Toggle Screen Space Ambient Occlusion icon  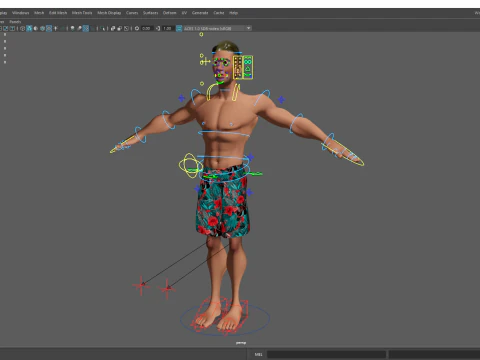pos(72,28)
